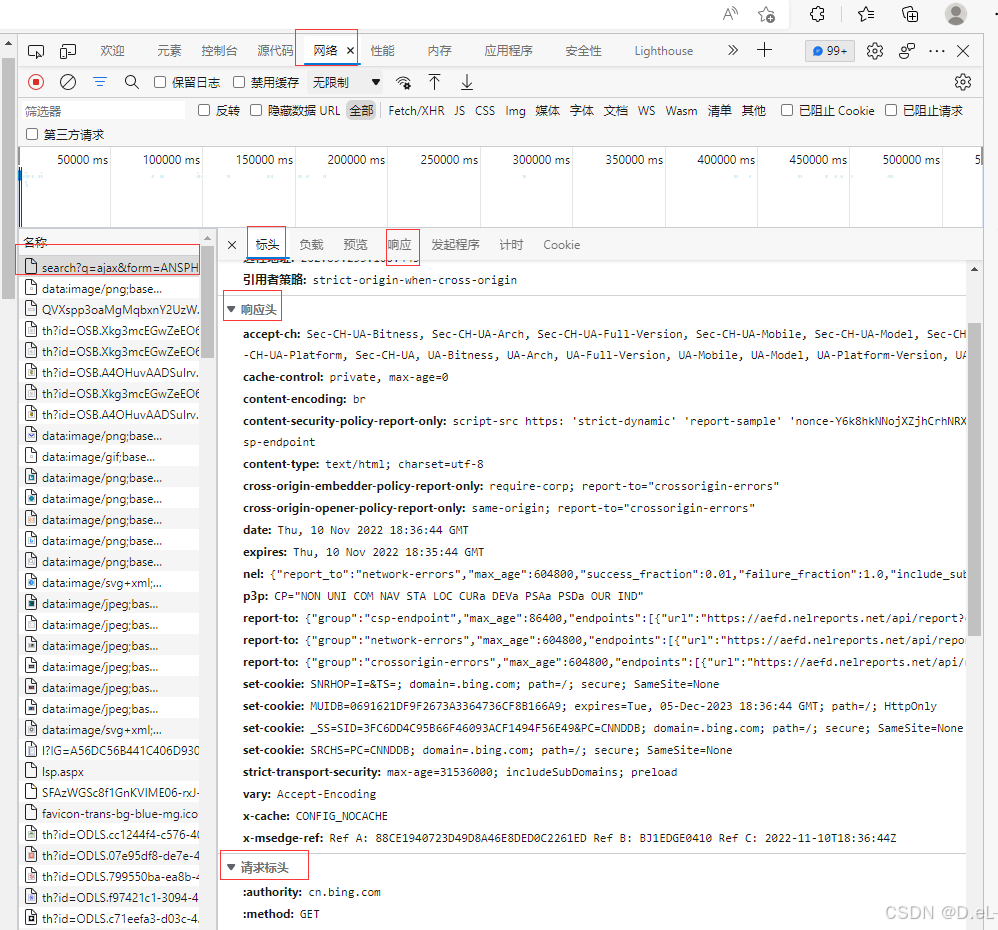998x930 pixels.
Task: Open the network search magnifier
Action: (x=132, y=82)
